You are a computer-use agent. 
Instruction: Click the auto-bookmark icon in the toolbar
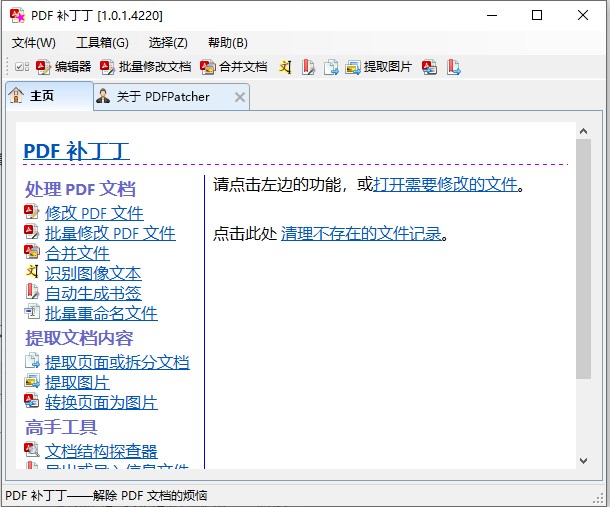tap(308, 67)
